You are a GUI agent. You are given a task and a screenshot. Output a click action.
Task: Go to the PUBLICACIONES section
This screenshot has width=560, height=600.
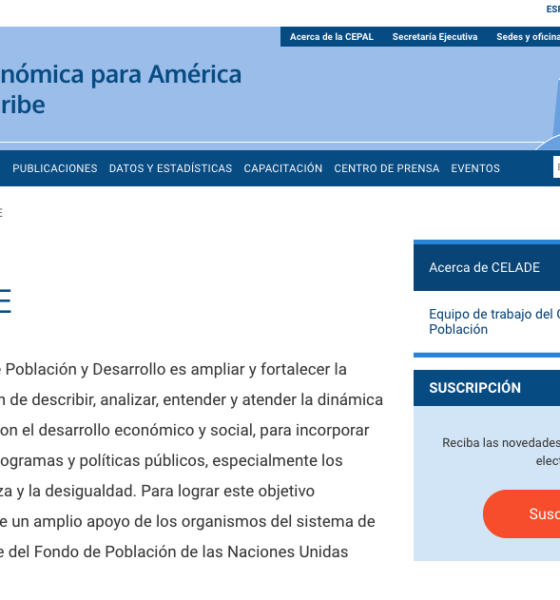(x=55, y=168)
